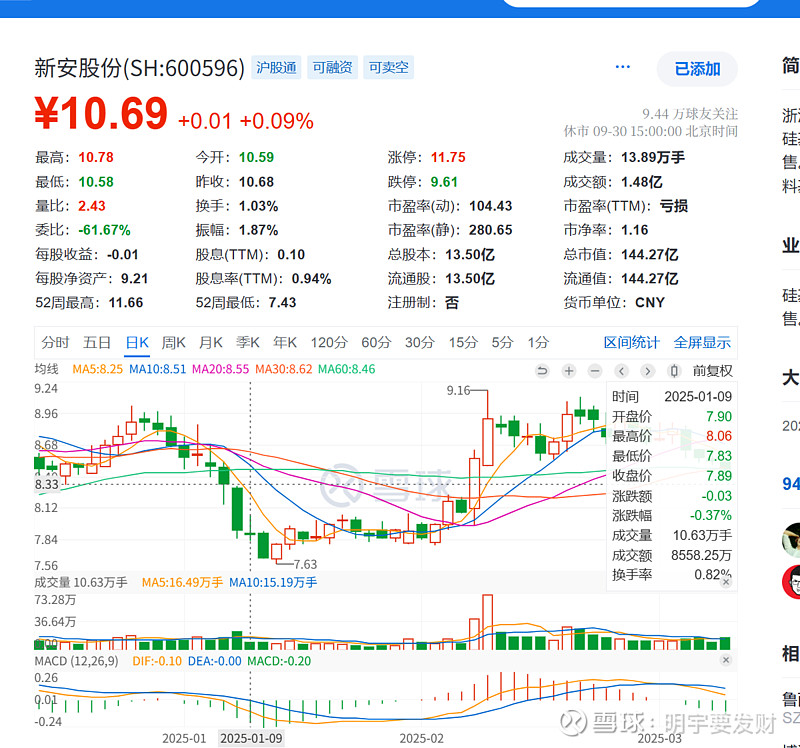Image resolution: width=800 pixels, height=748 pixels.
Task: Click the MACD (12,26,9) label
Action: (x=77, y=661)
